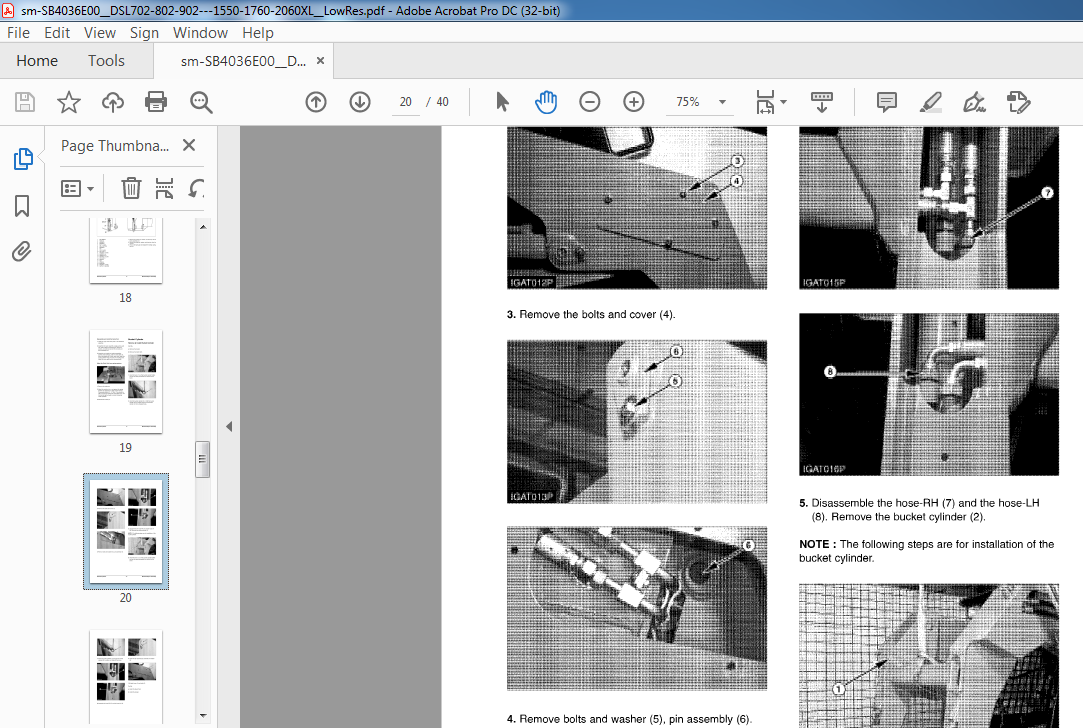This screenshot has width=1083, height=728.
Task: Show the Page Thumbnails panel icon
Action: tap(23, 159)
